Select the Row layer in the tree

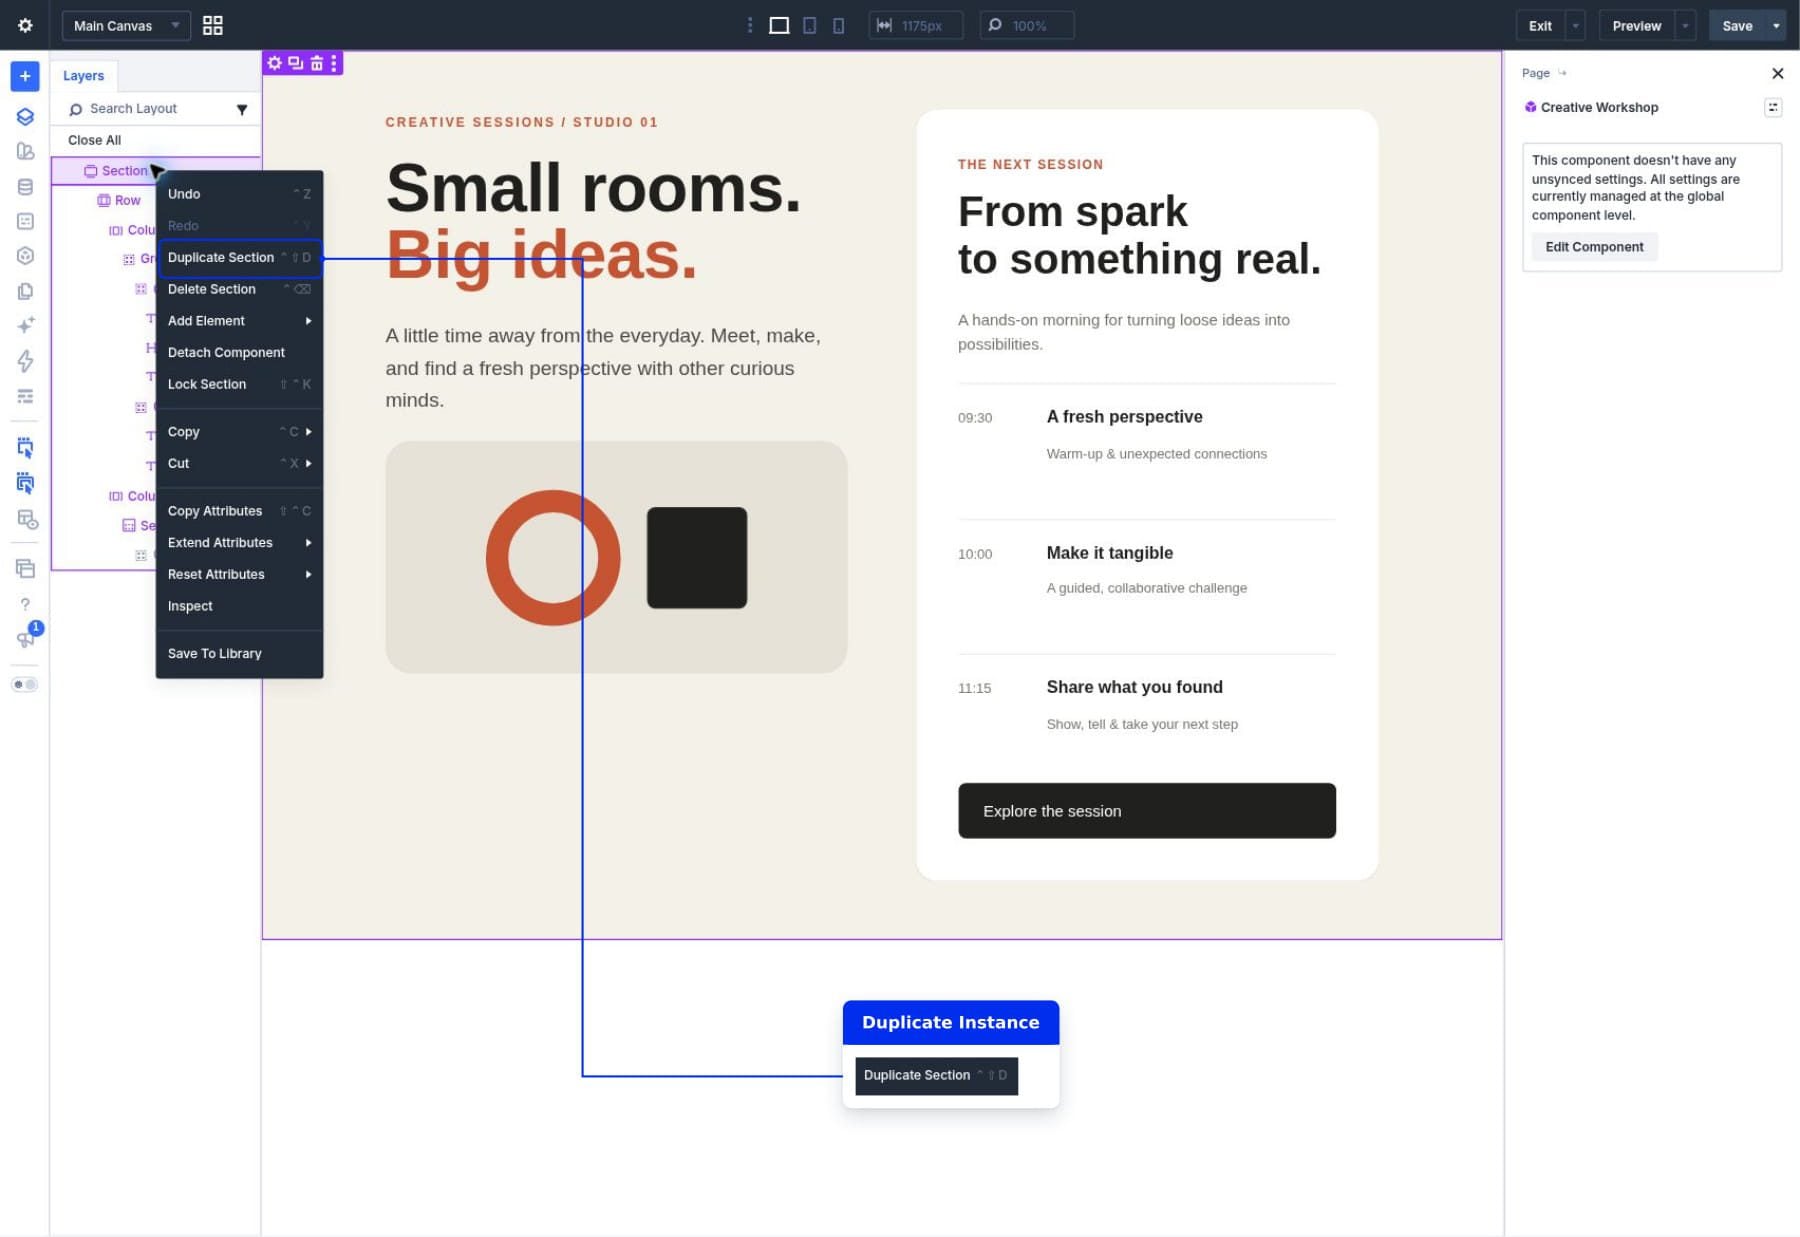click(x=119, y=201)
